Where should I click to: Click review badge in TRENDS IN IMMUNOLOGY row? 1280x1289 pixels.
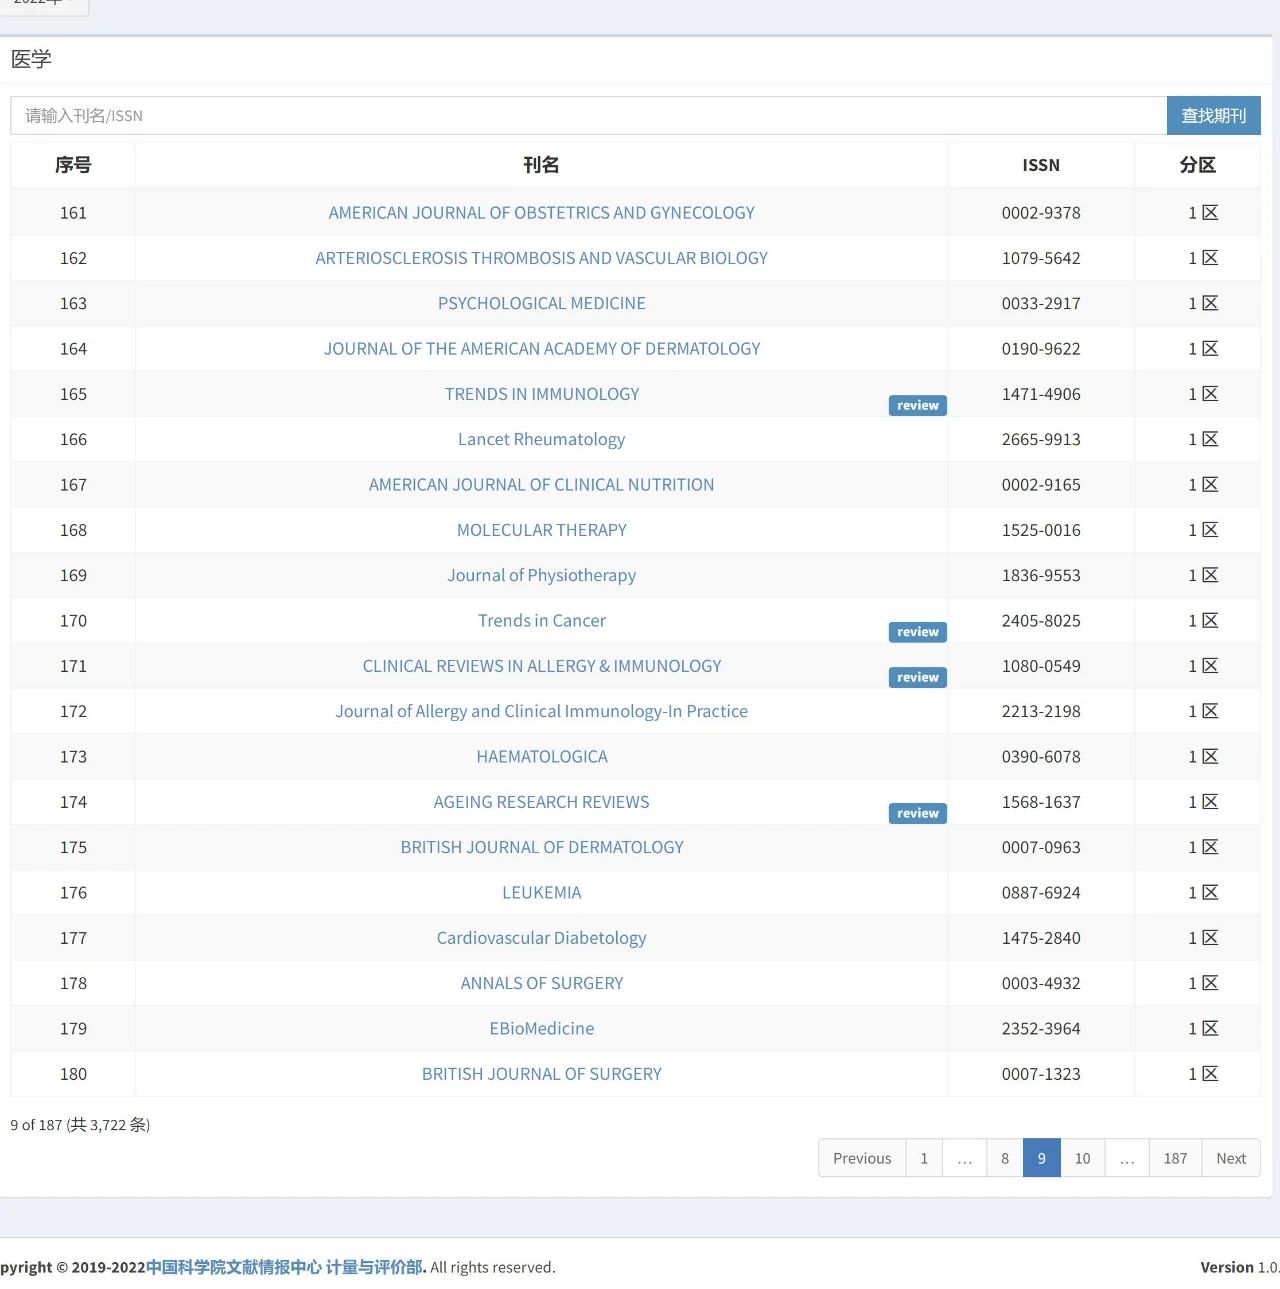[x=917, y=405]
